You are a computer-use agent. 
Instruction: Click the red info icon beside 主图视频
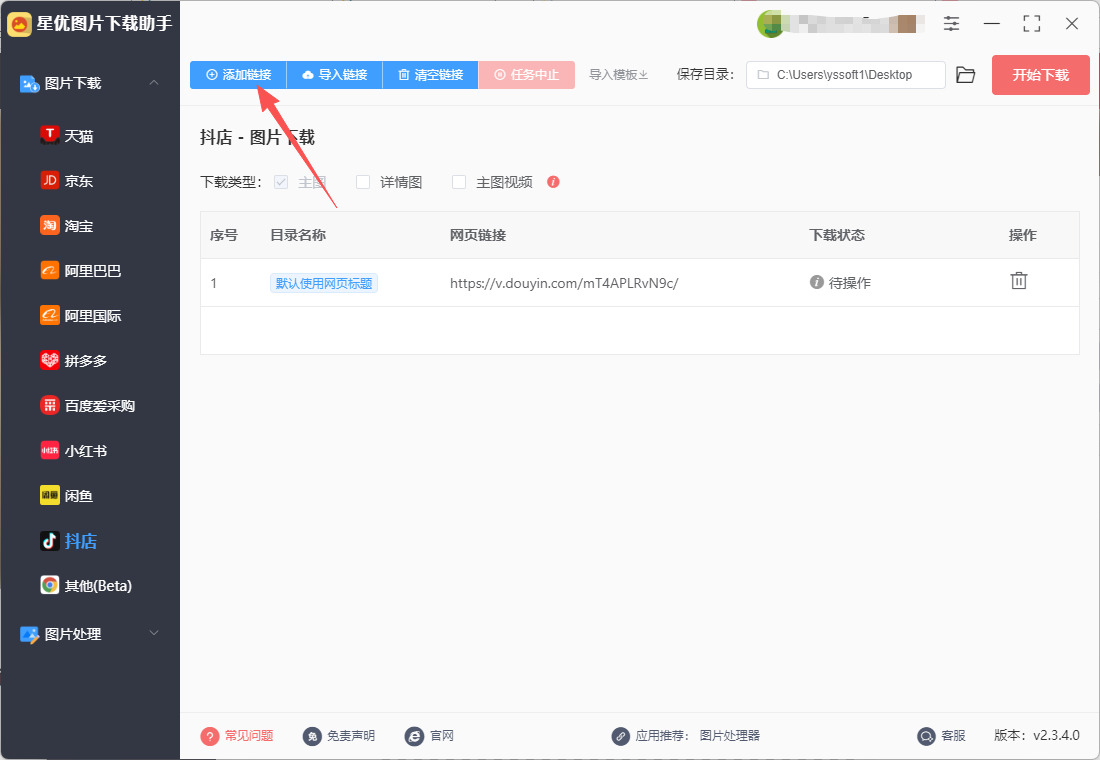[x=553, y=182]
